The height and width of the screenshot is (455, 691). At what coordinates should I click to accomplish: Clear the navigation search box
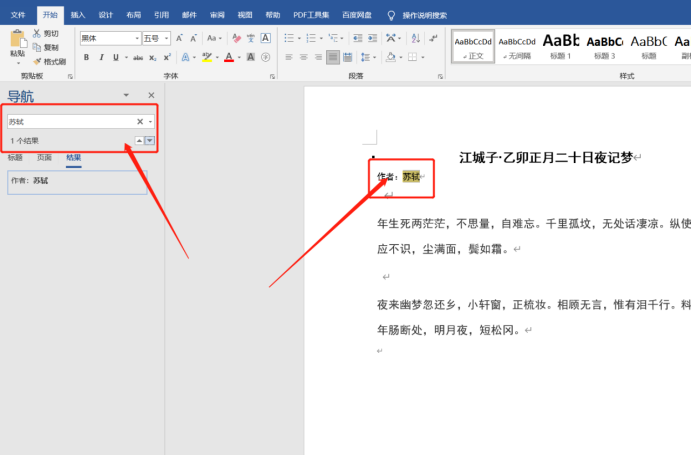click(x=140, y=122)
